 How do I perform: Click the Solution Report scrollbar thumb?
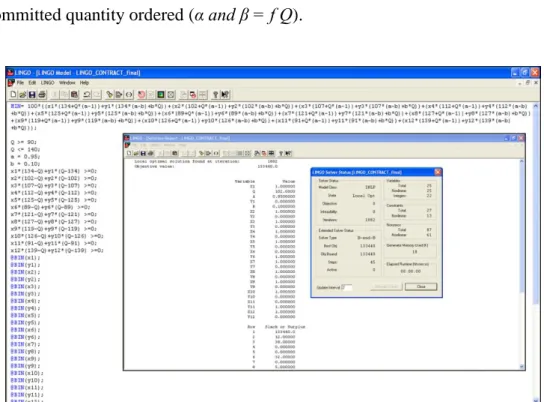pyautogui.click(x=522, y=229)
